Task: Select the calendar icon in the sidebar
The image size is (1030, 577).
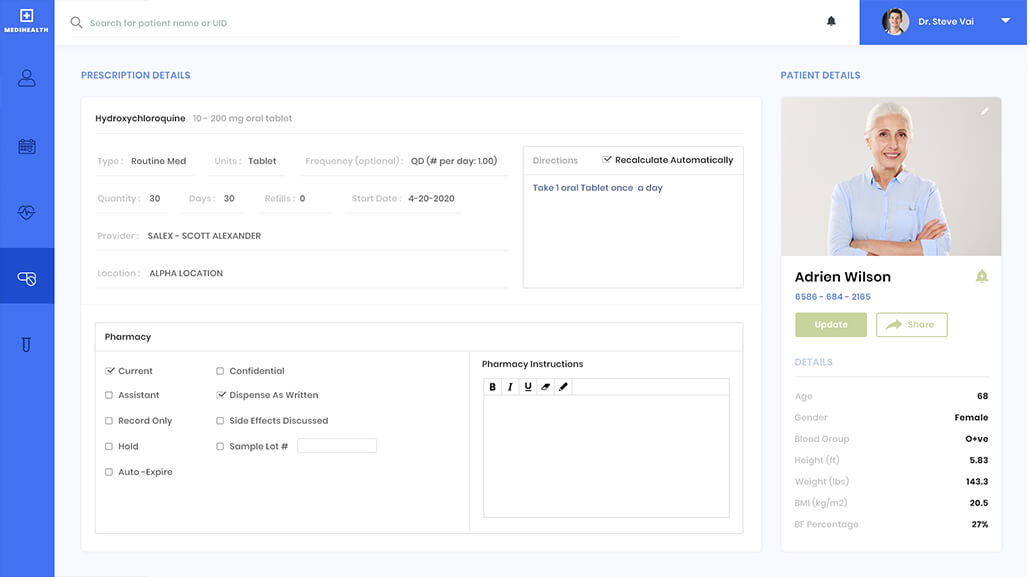Action: pyautogui.click(x=27, y=144)
